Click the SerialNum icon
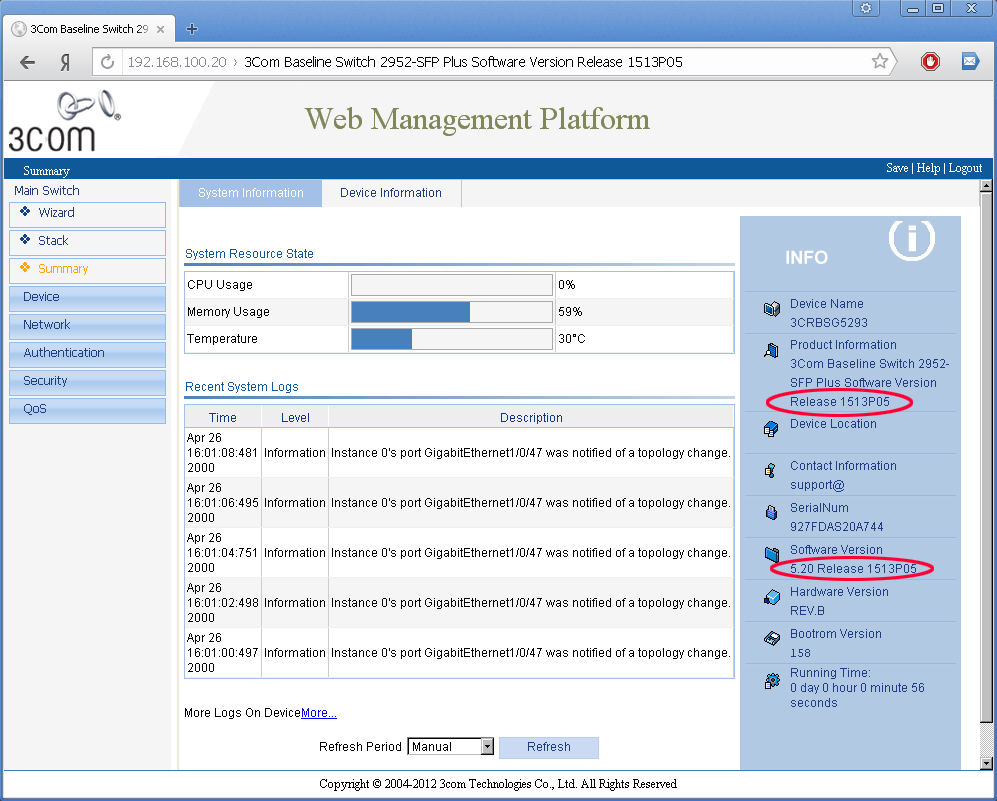 [x=771, y=512]
